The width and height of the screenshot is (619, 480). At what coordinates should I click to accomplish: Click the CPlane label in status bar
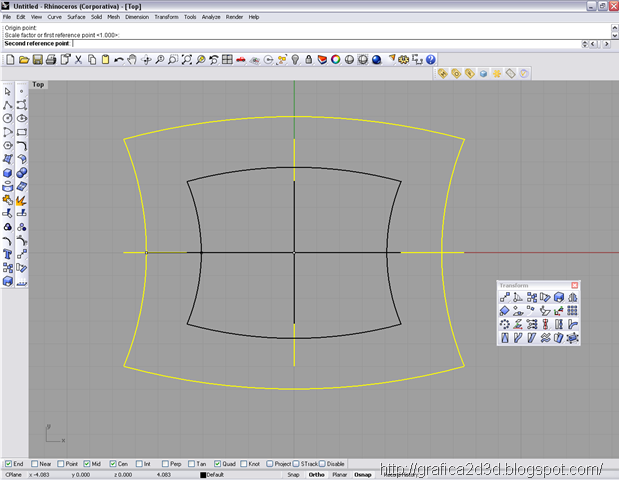coord(13,474)
